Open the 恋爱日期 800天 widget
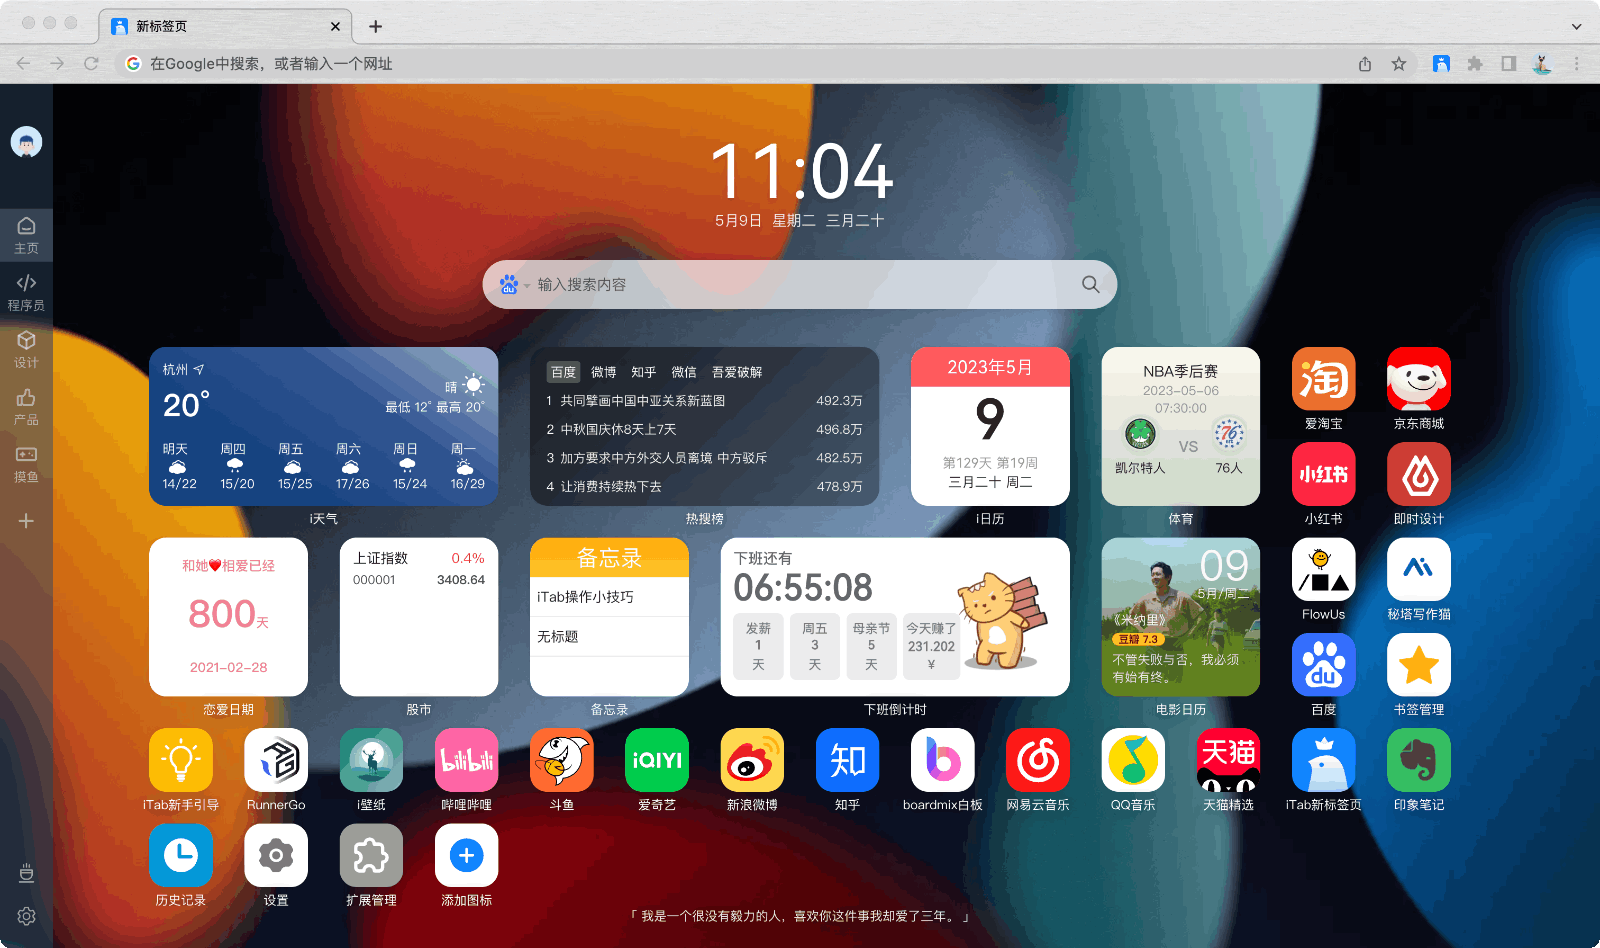 228,617
